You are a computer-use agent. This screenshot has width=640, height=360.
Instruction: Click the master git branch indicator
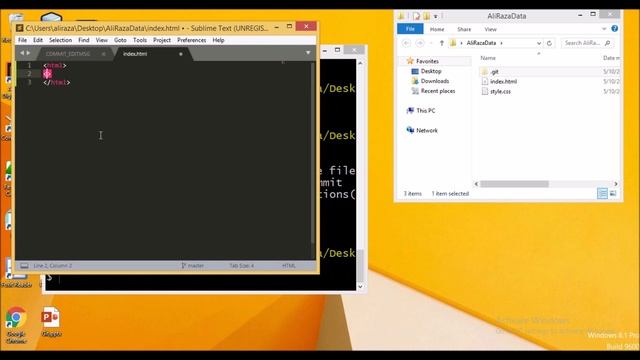coord(193,266)
